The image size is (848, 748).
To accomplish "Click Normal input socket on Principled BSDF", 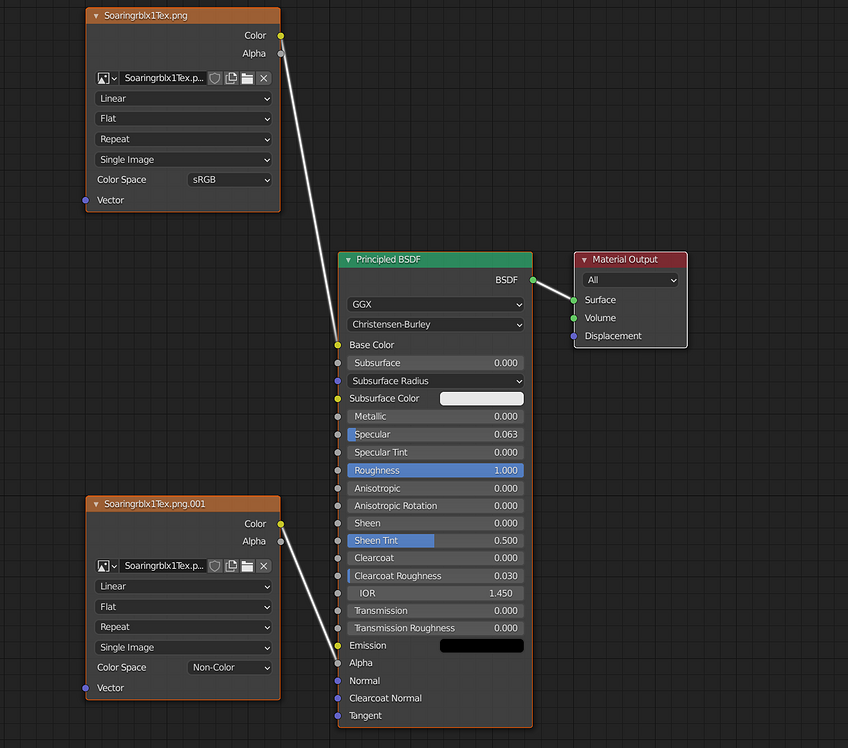I will pyautogui.click(x=338, y=681).
